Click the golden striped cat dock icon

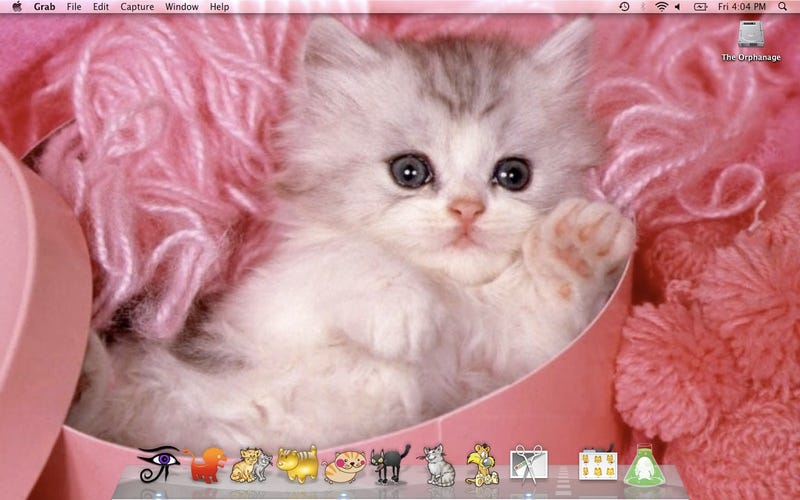(x=297, y=464)
